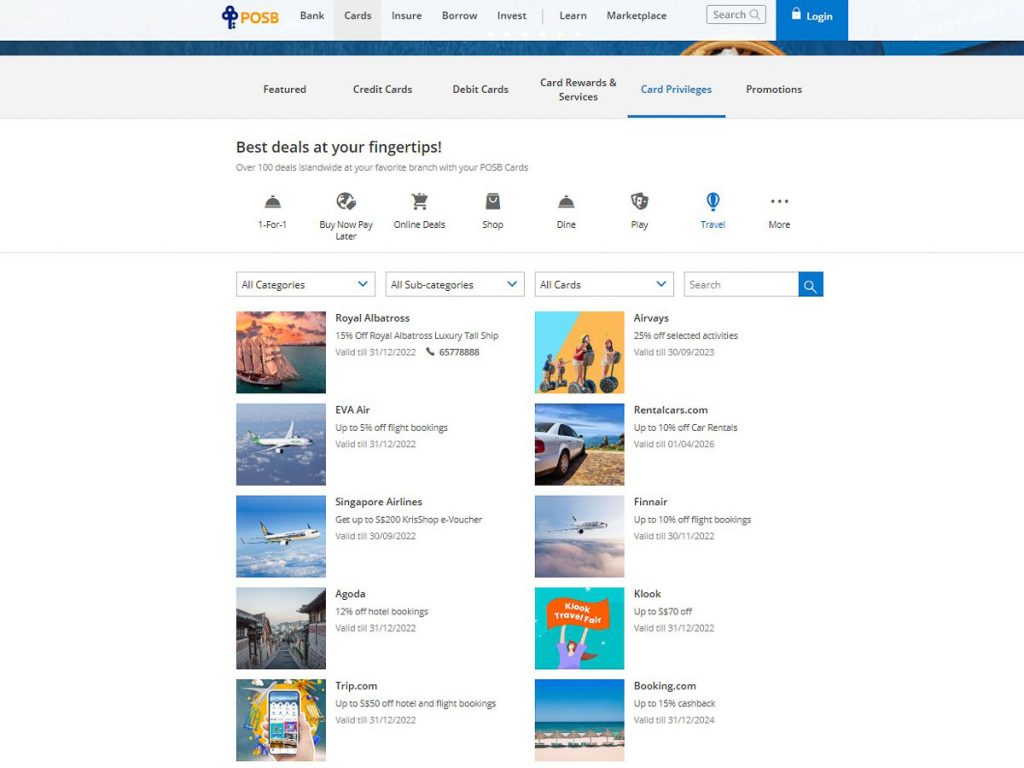Click '25% off selected activities' text

686,336
